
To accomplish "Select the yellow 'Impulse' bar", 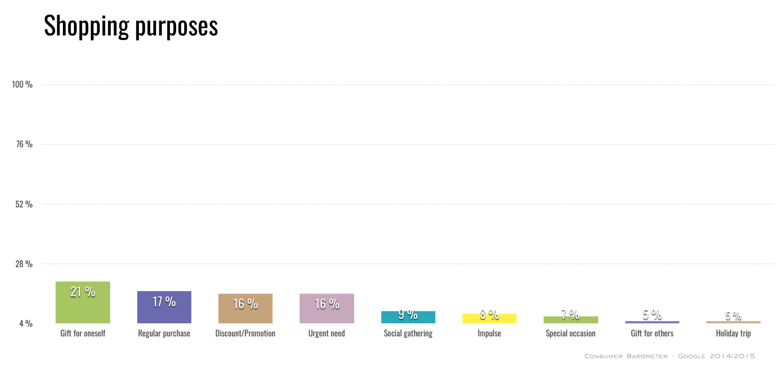I will click(x=489, y=318).
